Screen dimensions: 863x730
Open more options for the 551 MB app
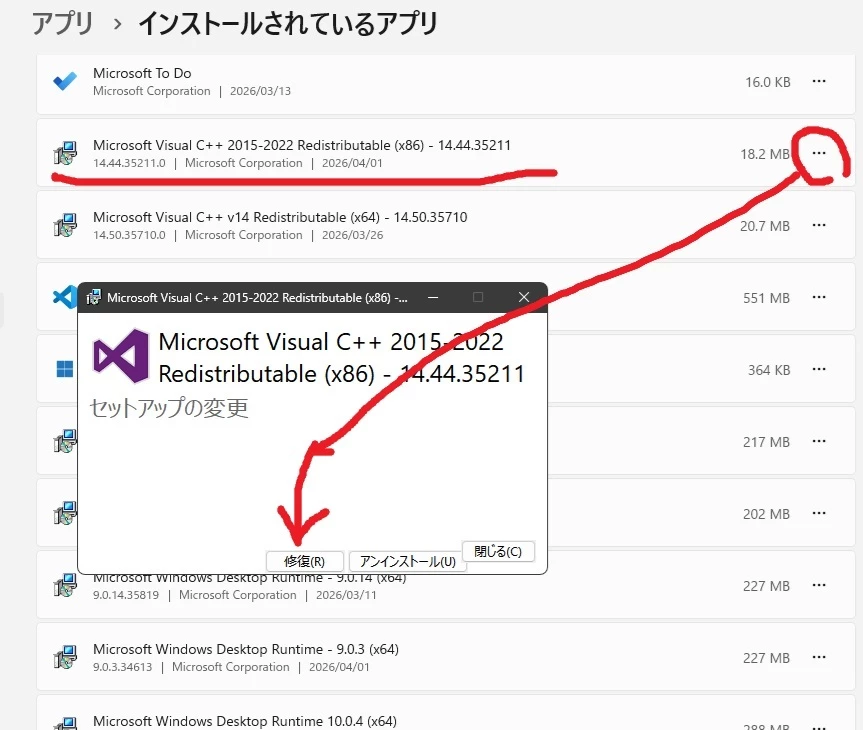(819, 297)
